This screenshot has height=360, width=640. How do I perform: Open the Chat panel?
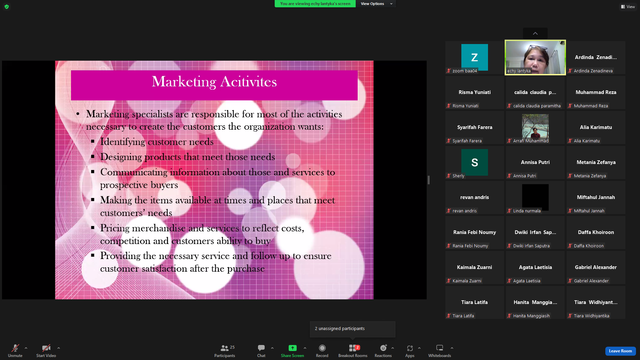(261, 350)
